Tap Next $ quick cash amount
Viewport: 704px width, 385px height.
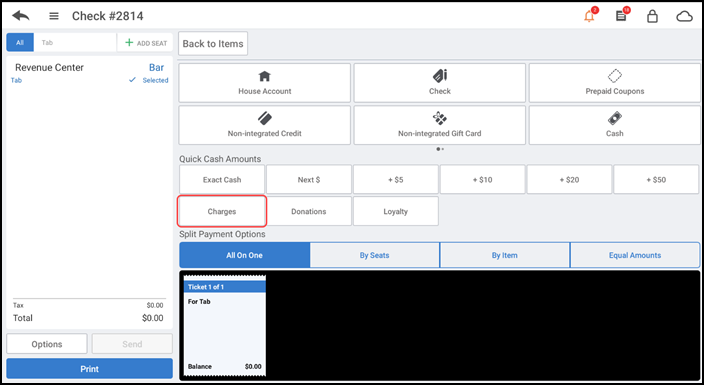point(309,180)
